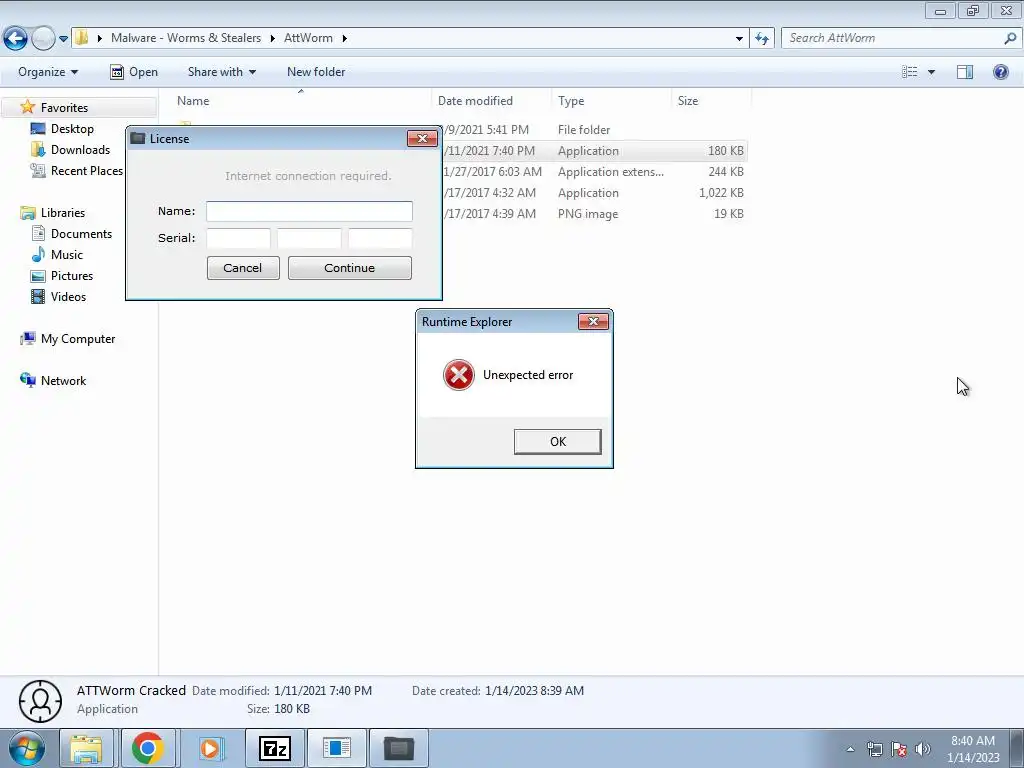Change view using the views icon
The width and height of the screenshot is (1024, 768).
click(x=910, y=72)
